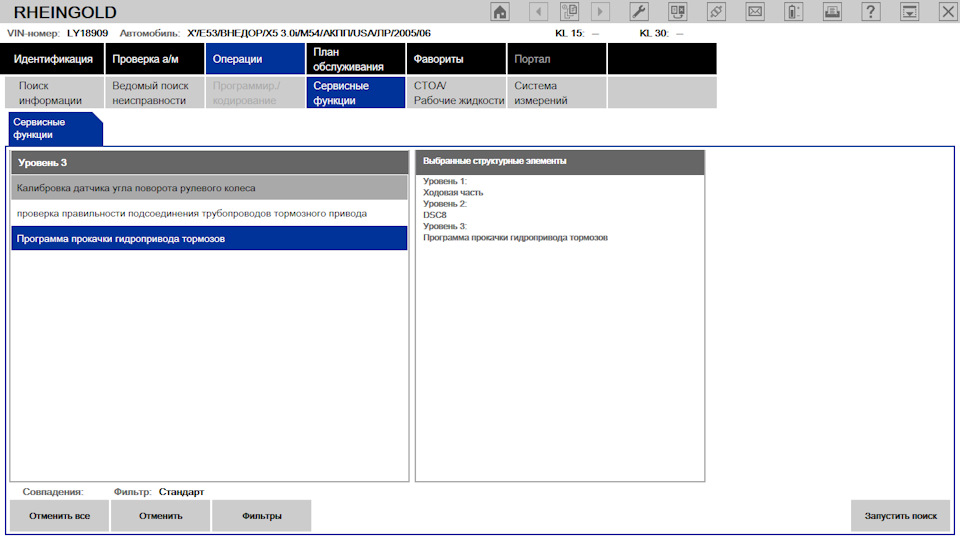Screen dimensions: 960x538
Task: Select Программа прокачки гидропривода тормозов row
Action: coord(209,238)
